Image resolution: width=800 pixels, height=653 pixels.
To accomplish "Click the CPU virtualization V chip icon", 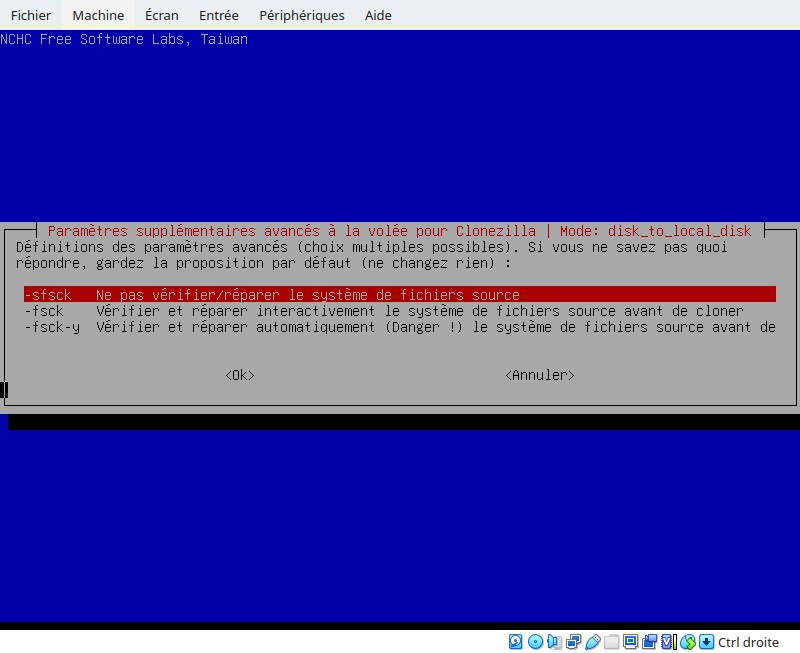I will click(x=668, y=641).
